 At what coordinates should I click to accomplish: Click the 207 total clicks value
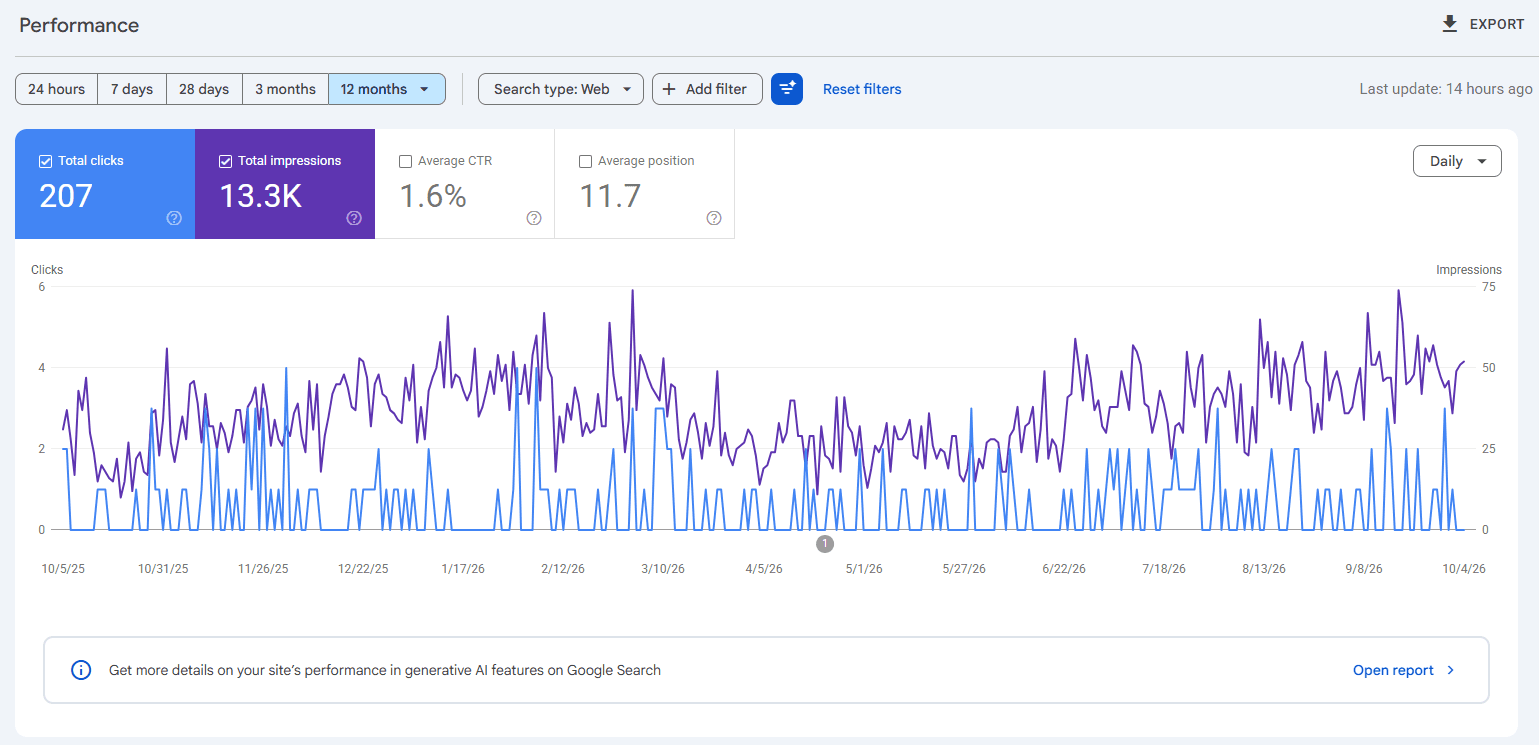click(x=66, y=196)
